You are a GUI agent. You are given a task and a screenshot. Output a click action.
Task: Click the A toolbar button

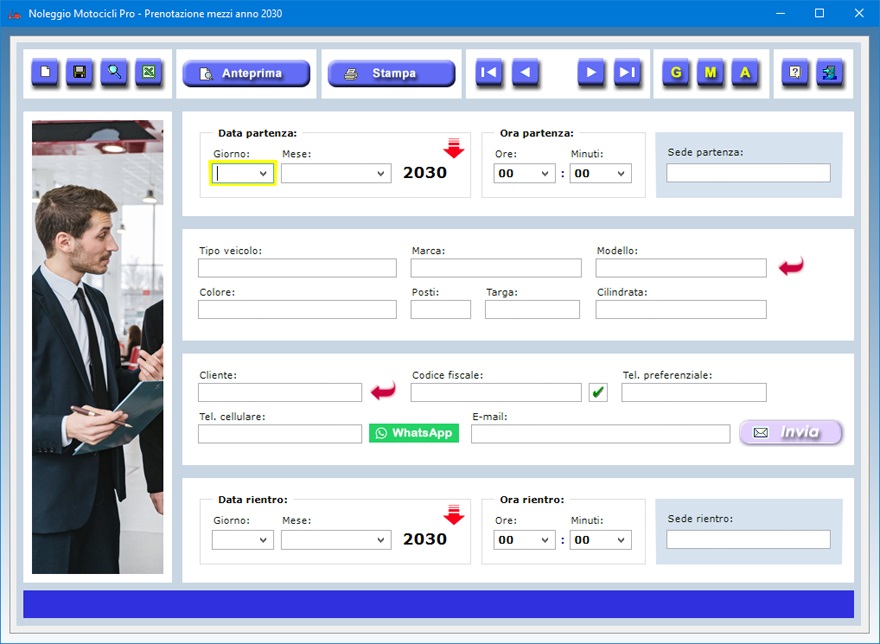point(745,72)
